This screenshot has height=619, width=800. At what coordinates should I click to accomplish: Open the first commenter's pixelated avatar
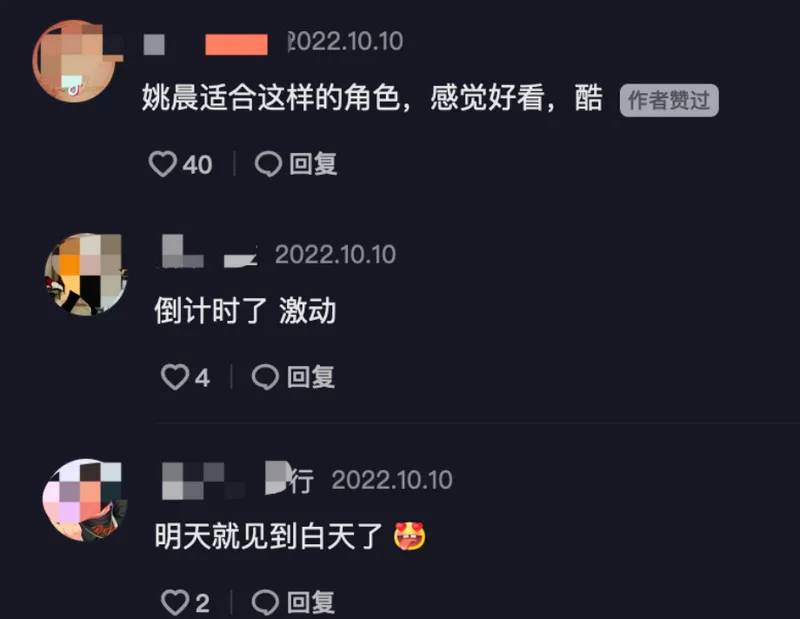pyautogui.click(x=75, y=61)
